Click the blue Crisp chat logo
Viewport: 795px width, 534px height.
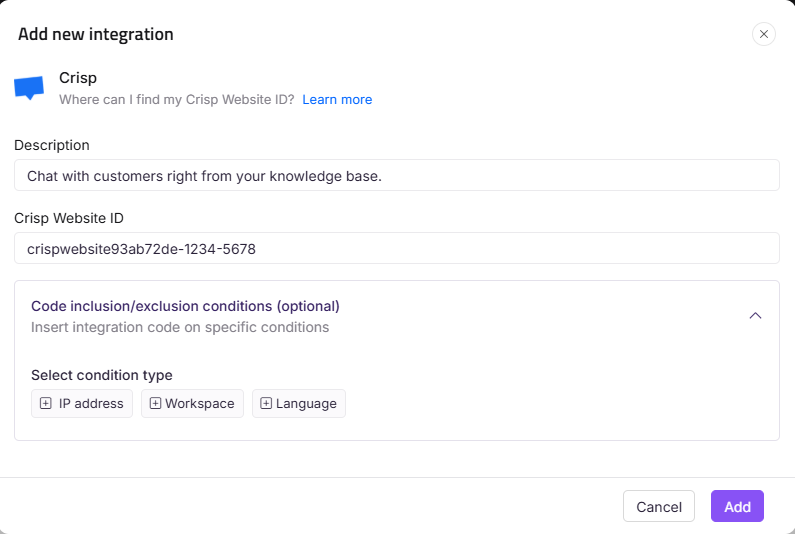pyautogui.click(x=29, y=88)
